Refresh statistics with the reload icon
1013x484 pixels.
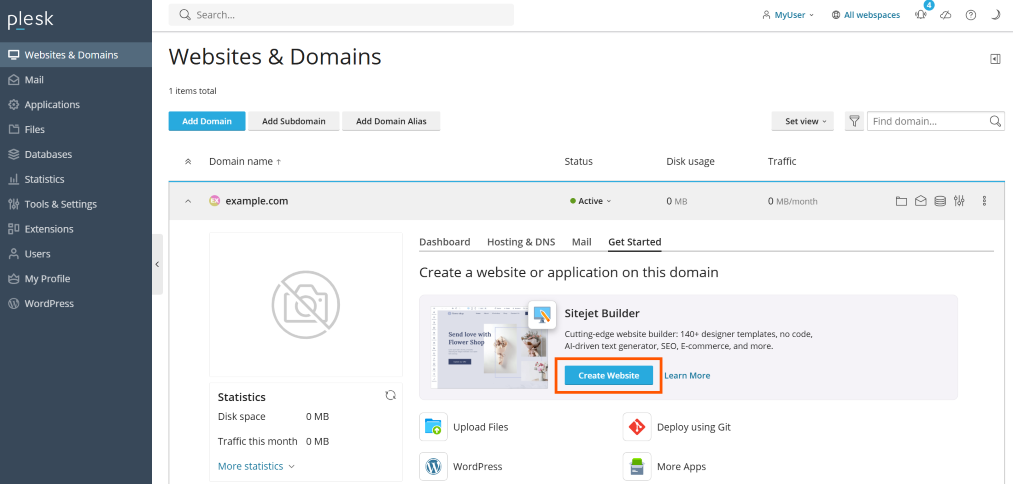pos(391,395)
